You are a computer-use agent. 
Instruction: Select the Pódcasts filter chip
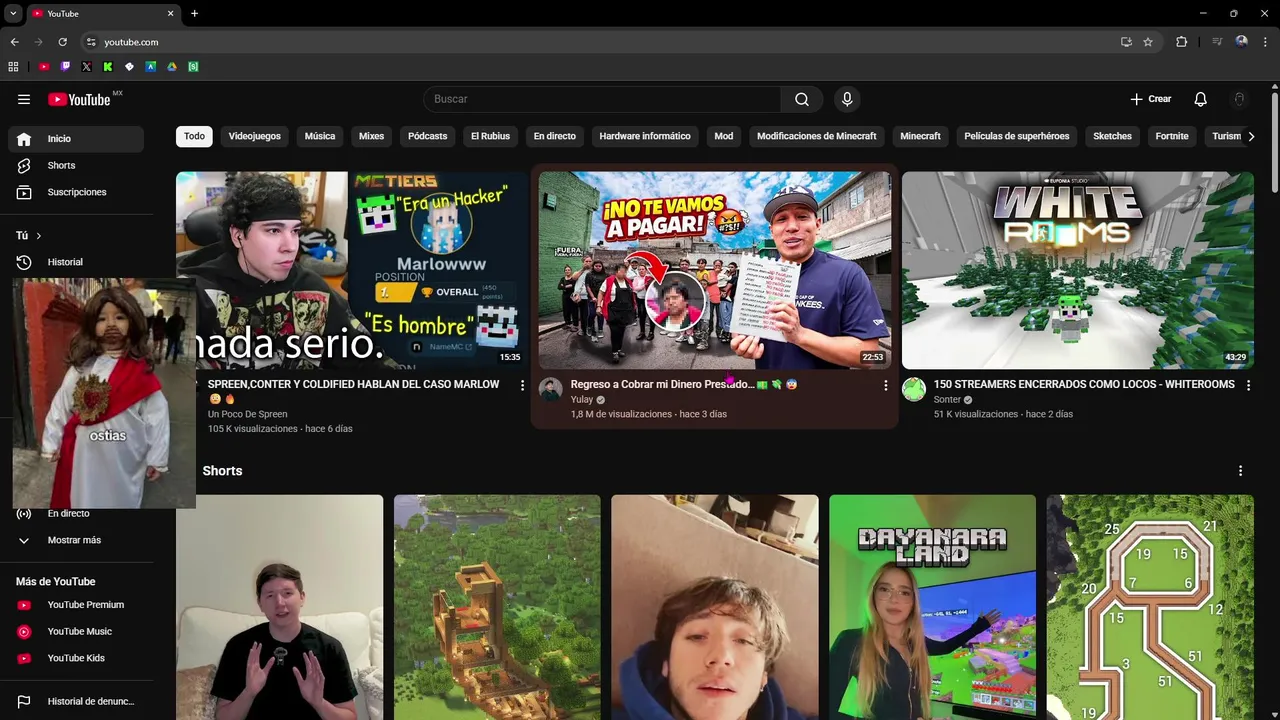pos(428,136)
